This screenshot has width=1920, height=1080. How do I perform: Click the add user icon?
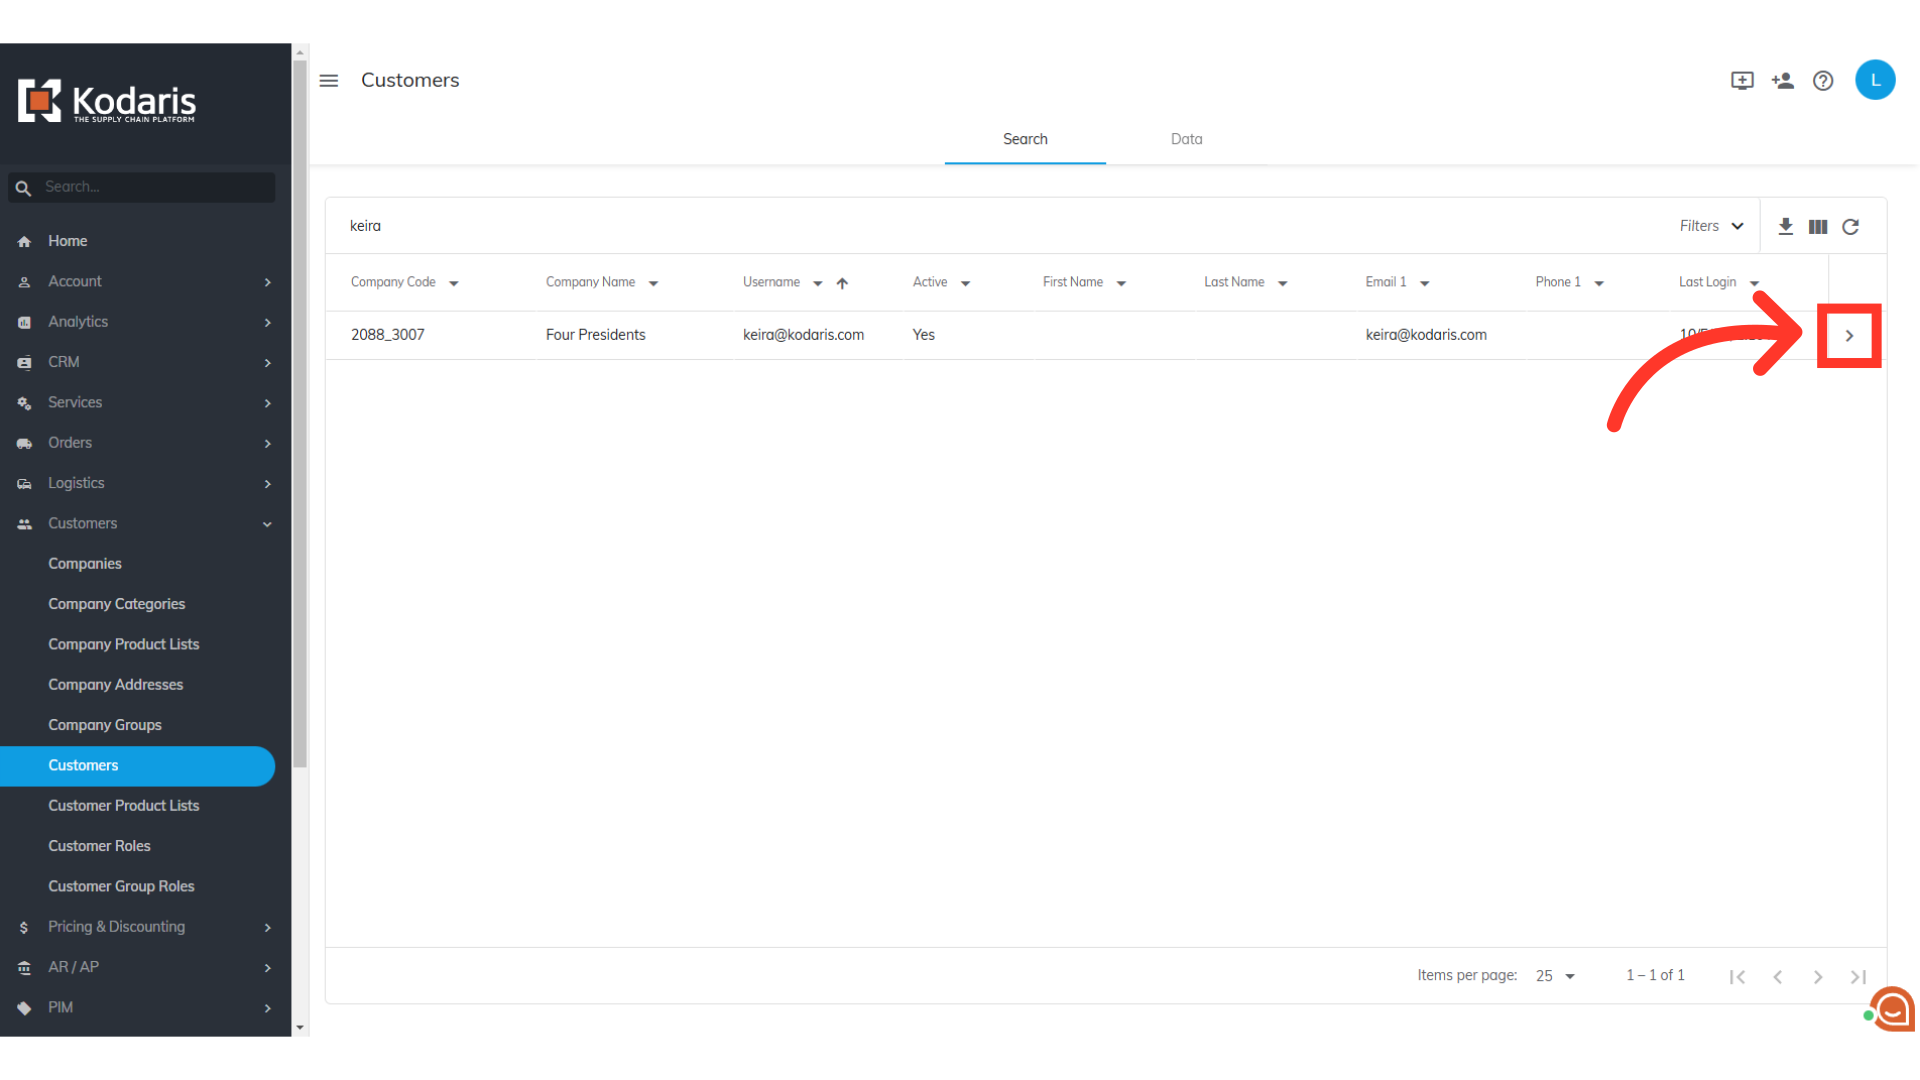pos(1782,81)
